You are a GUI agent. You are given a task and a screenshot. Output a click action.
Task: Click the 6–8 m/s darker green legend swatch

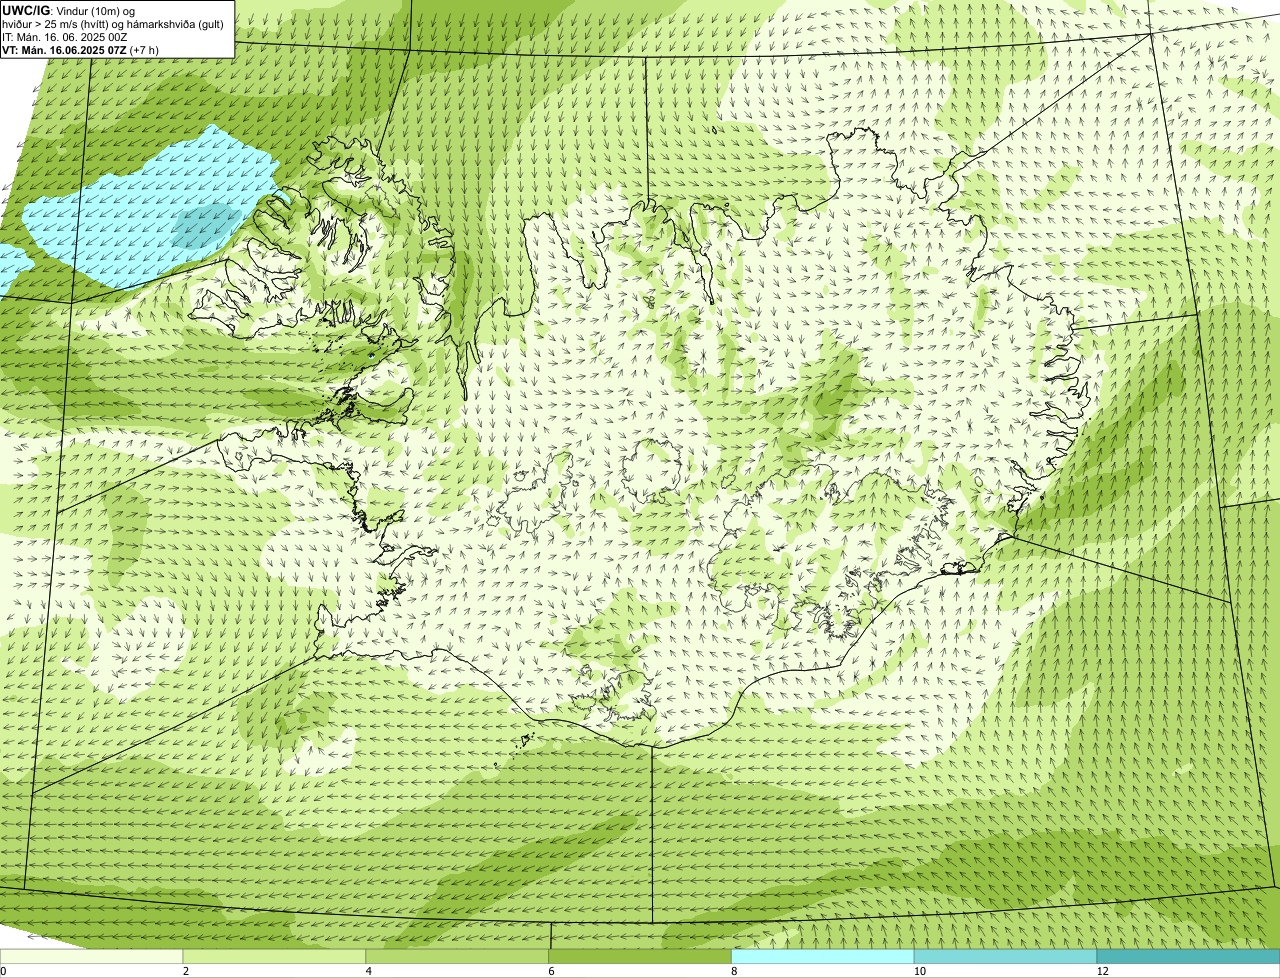pyautogui.click(x=641, y=956)
